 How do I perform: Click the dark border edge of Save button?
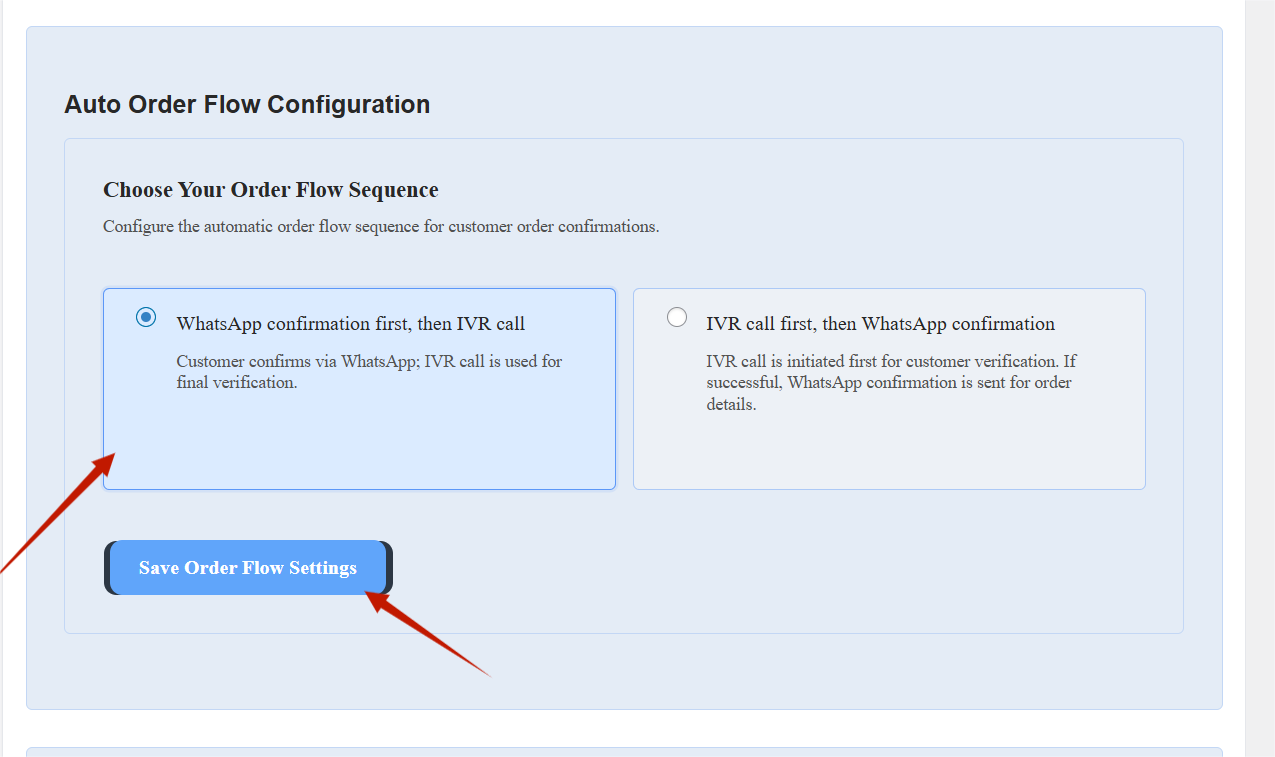coord(388,568)
